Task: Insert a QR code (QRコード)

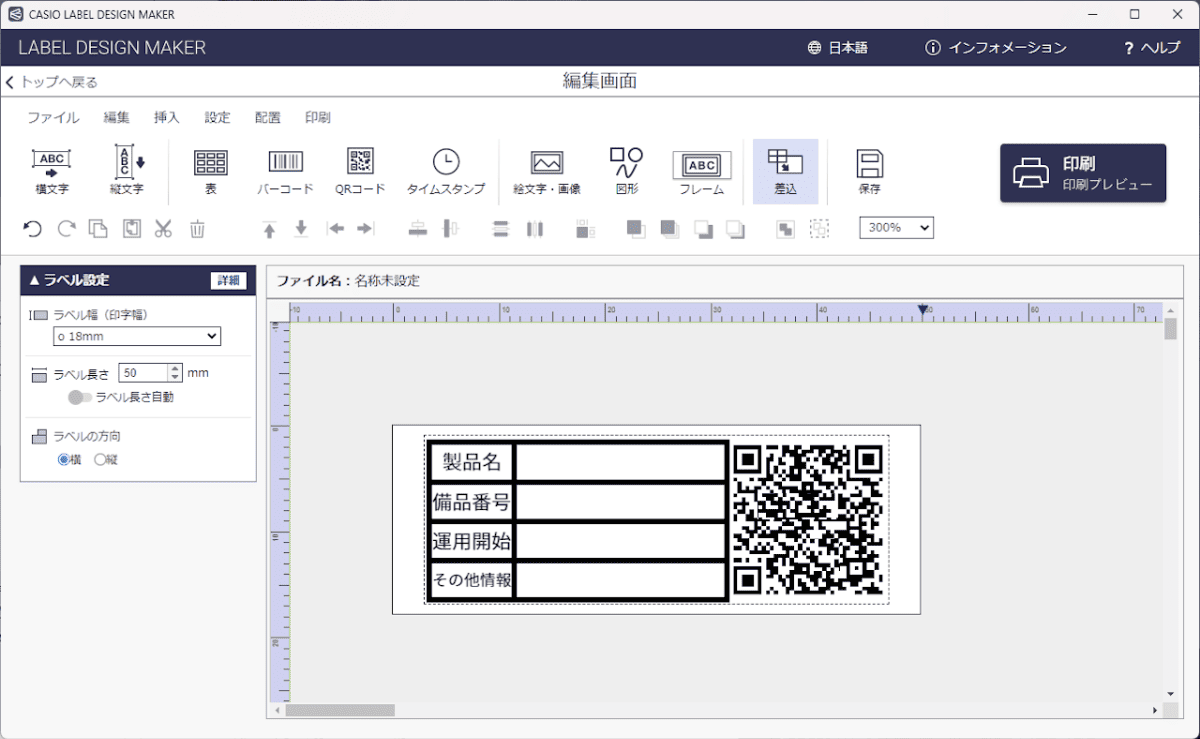Action: (x=360, y=171)
